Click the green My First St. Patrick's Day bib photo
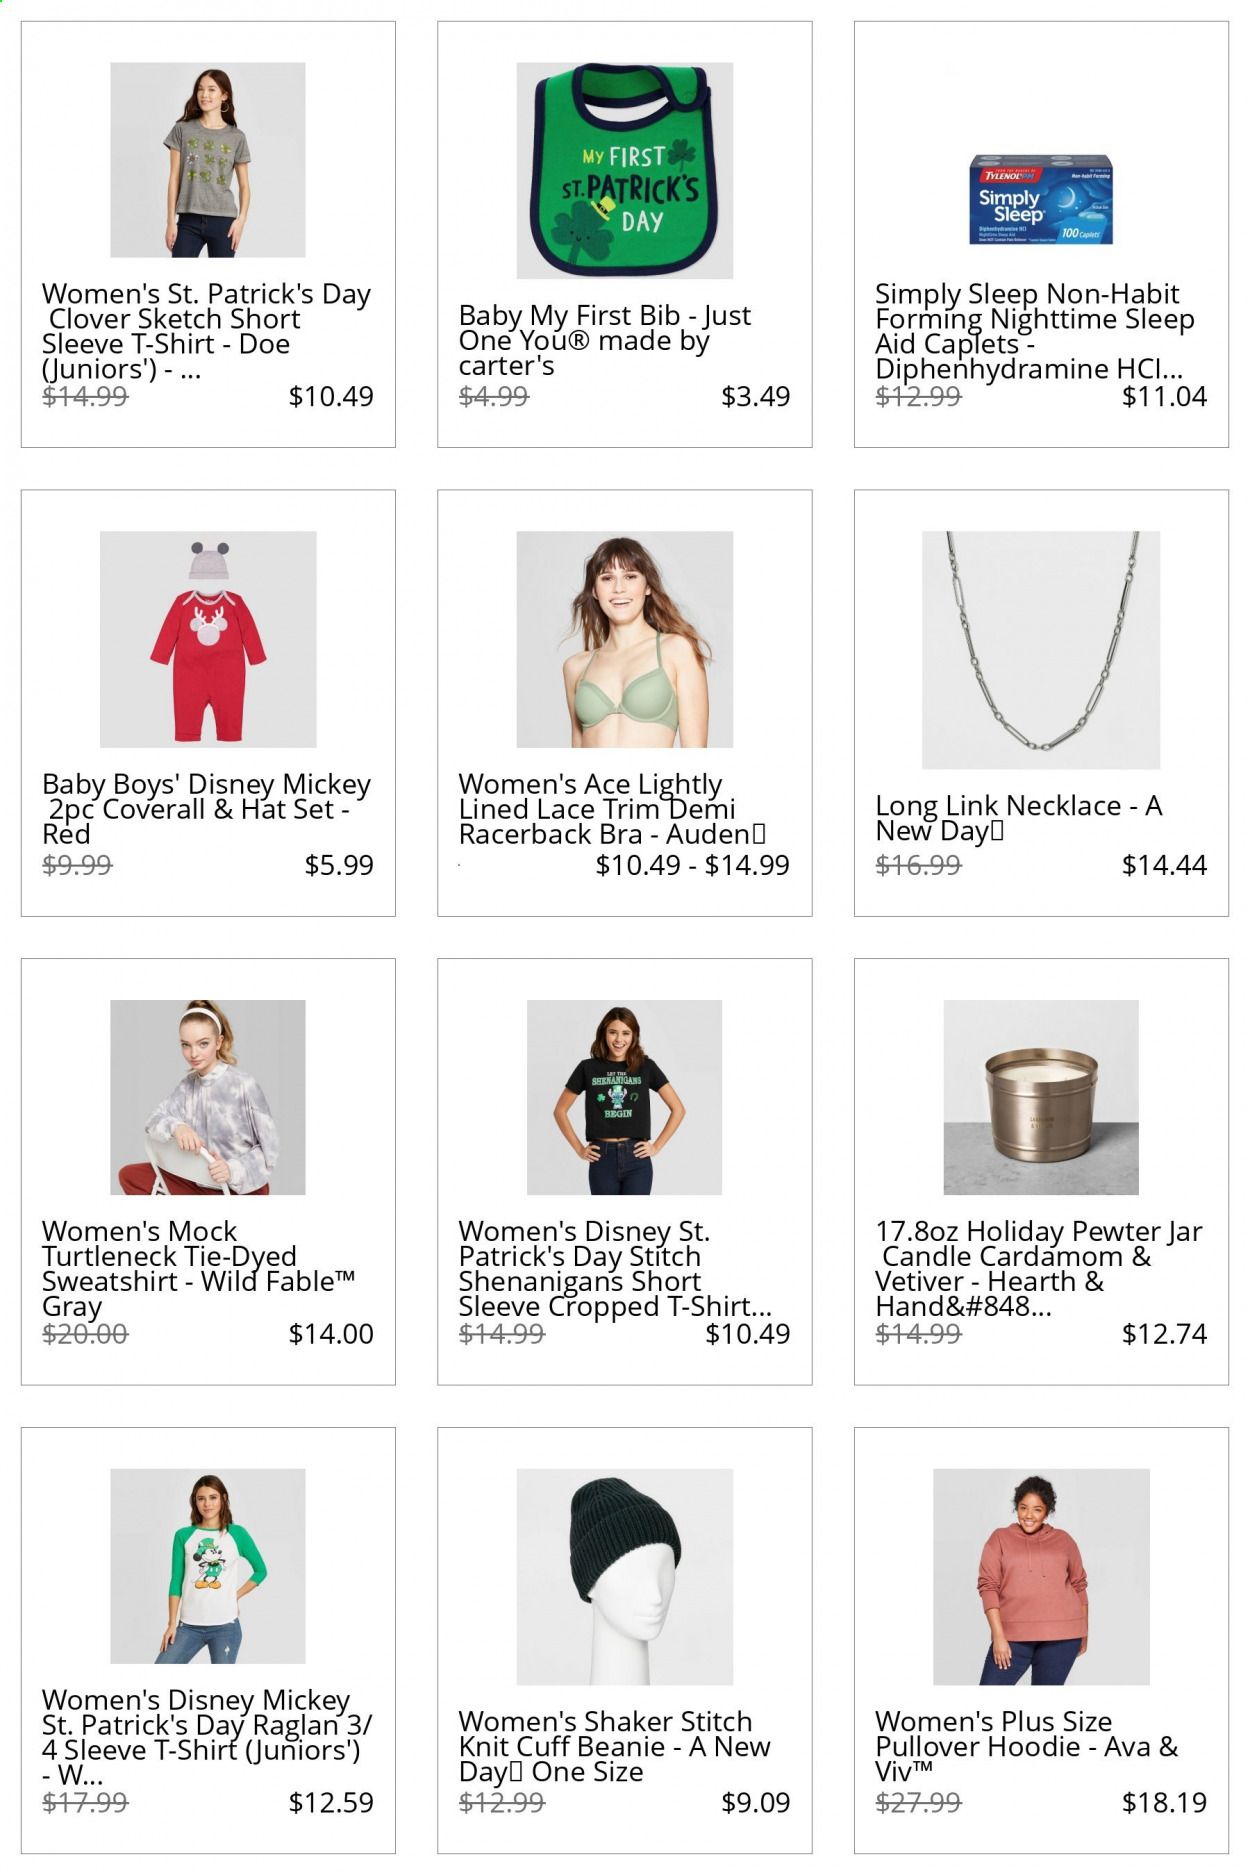This screenshot has width=1250, height=1875. click(x=624, y=170)
